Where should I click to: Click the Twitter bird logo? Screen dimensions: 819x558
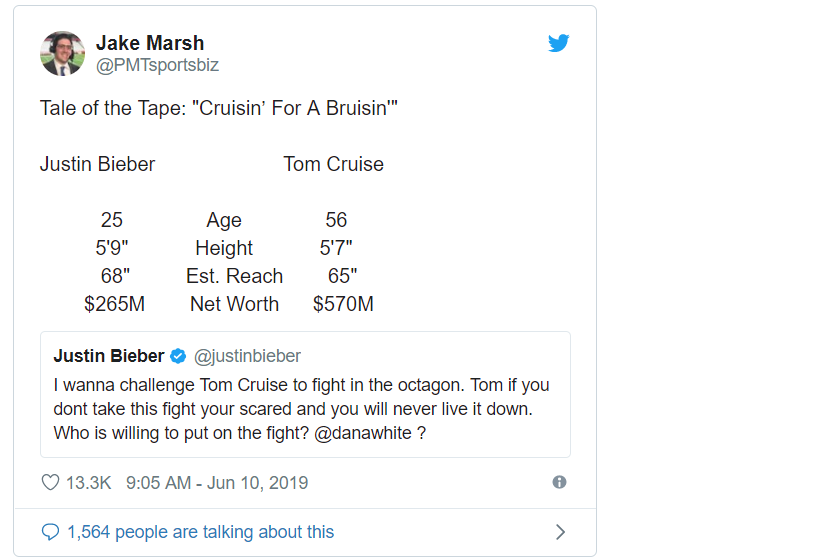click(x=558, y=43)
